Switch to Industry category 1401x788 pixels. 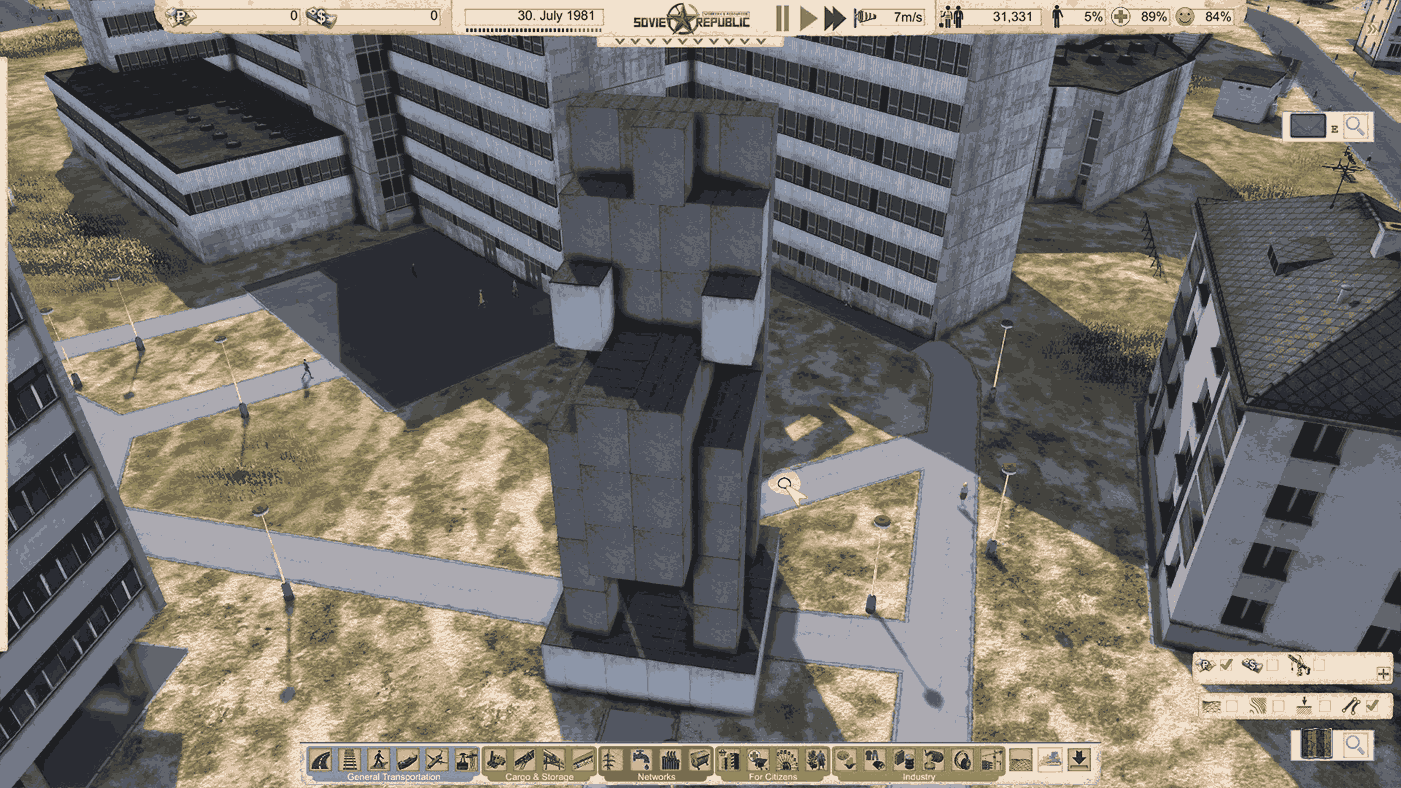[919, 777]
